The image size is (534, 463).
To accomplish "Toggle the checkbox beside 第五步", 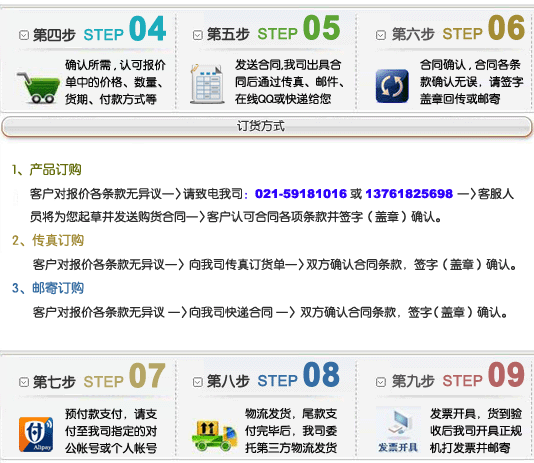I will [x=198, y=35].
